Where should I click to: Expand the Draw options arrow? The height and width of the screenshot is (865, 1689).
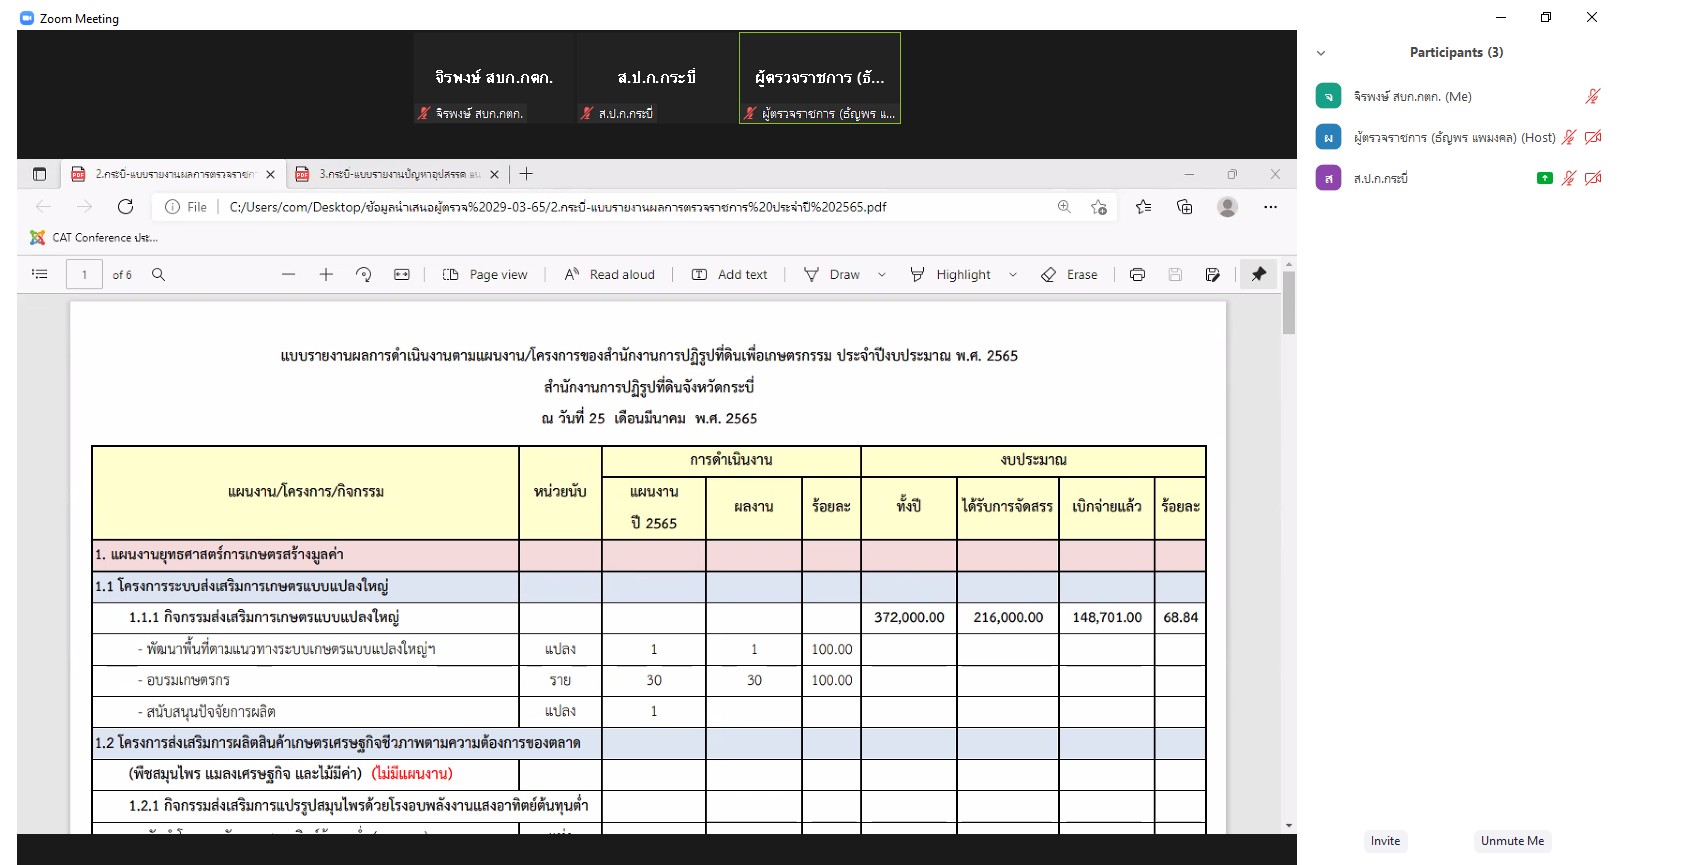point(882,274)
